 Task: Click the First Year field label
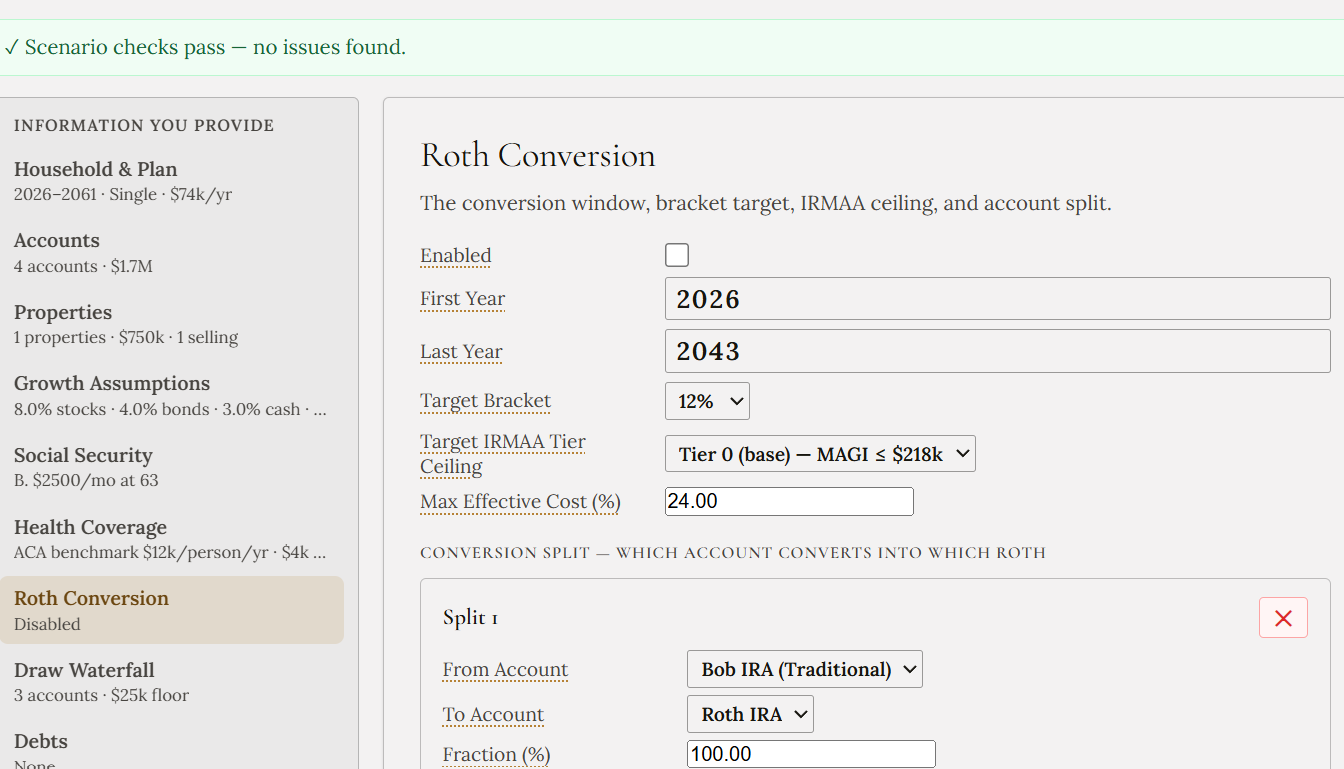[462, 298]
